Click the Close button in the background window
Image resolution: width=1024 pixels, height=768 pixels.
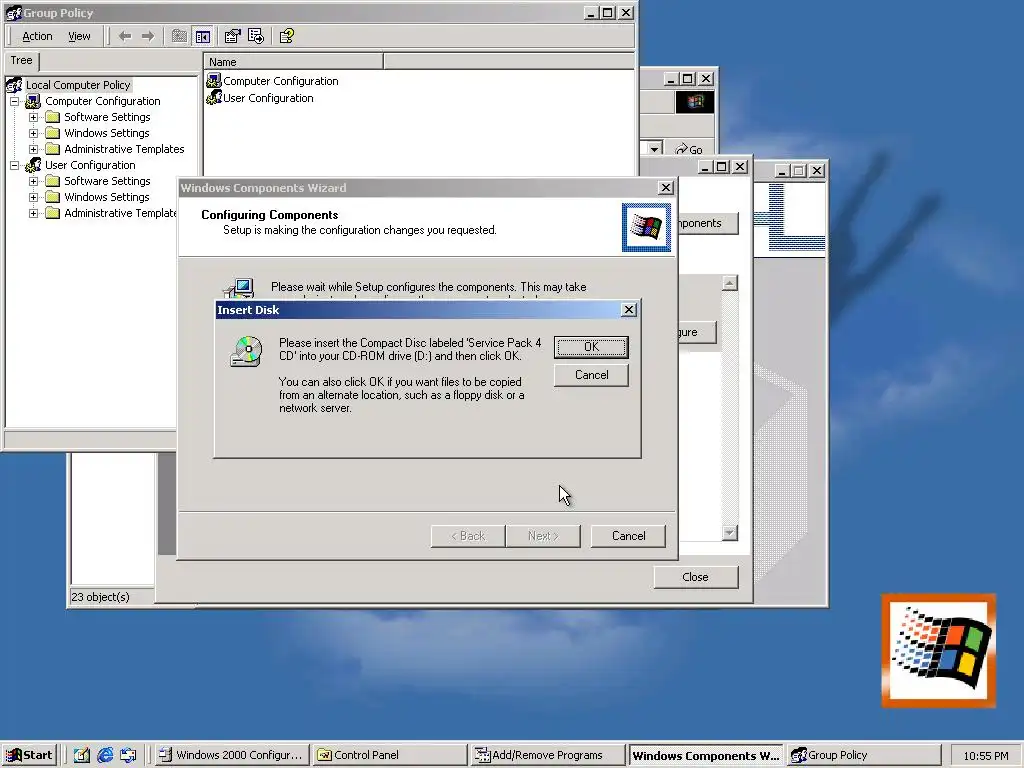(696, 577)
